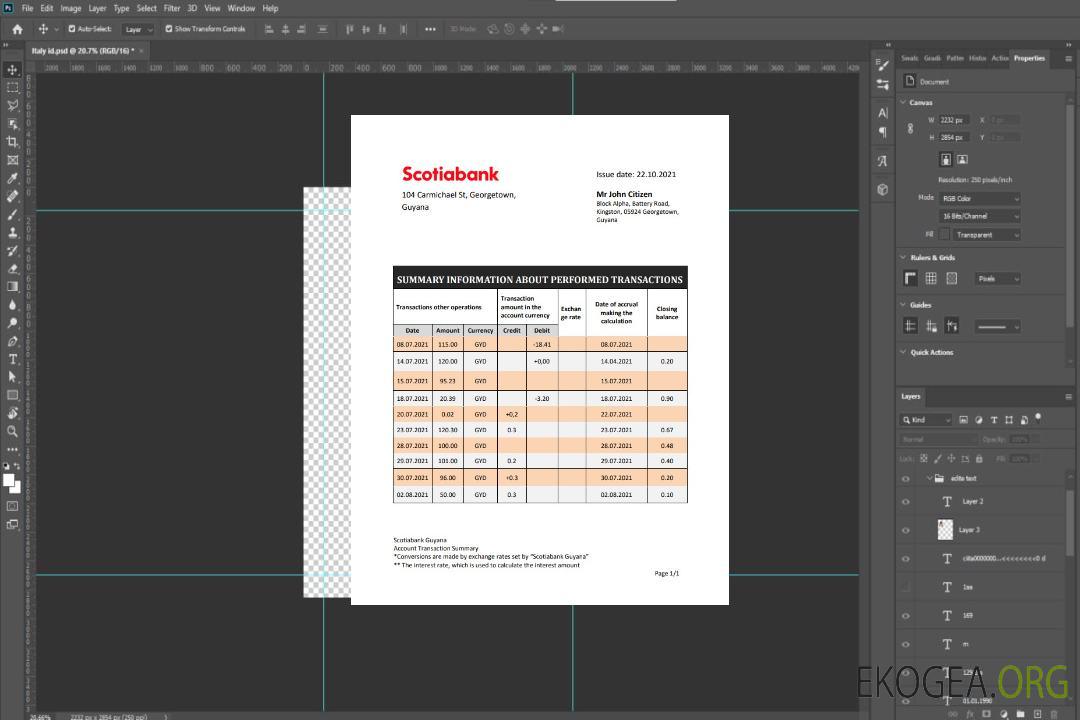Hide the 'm' text layer
Viewport: 1080px width, 720px height.
tap(906, 645)
